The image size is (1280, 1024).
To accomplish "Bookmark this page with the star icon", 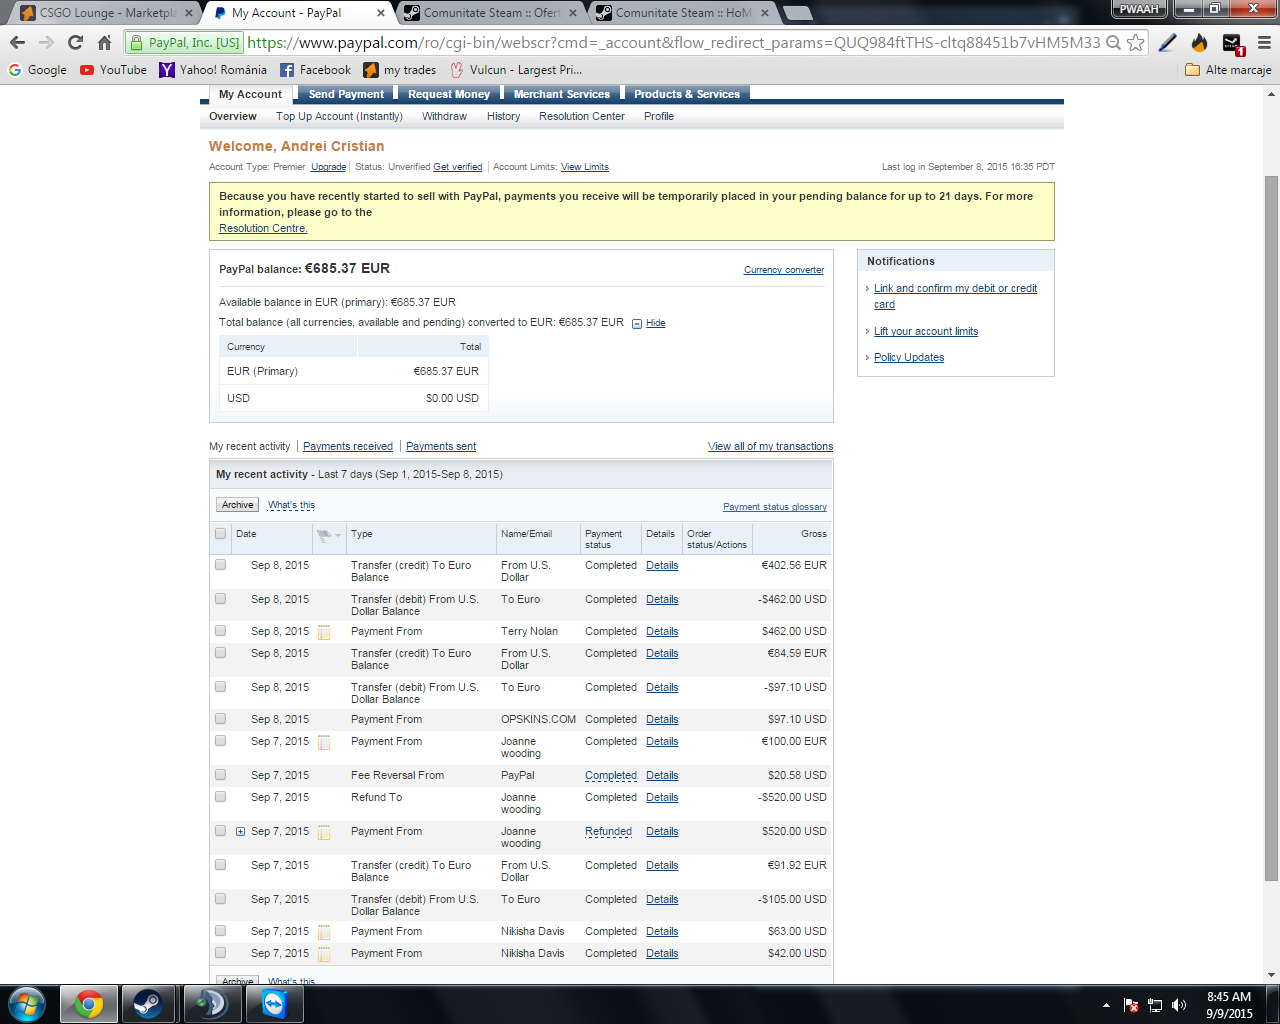I will coord(1135,42).
